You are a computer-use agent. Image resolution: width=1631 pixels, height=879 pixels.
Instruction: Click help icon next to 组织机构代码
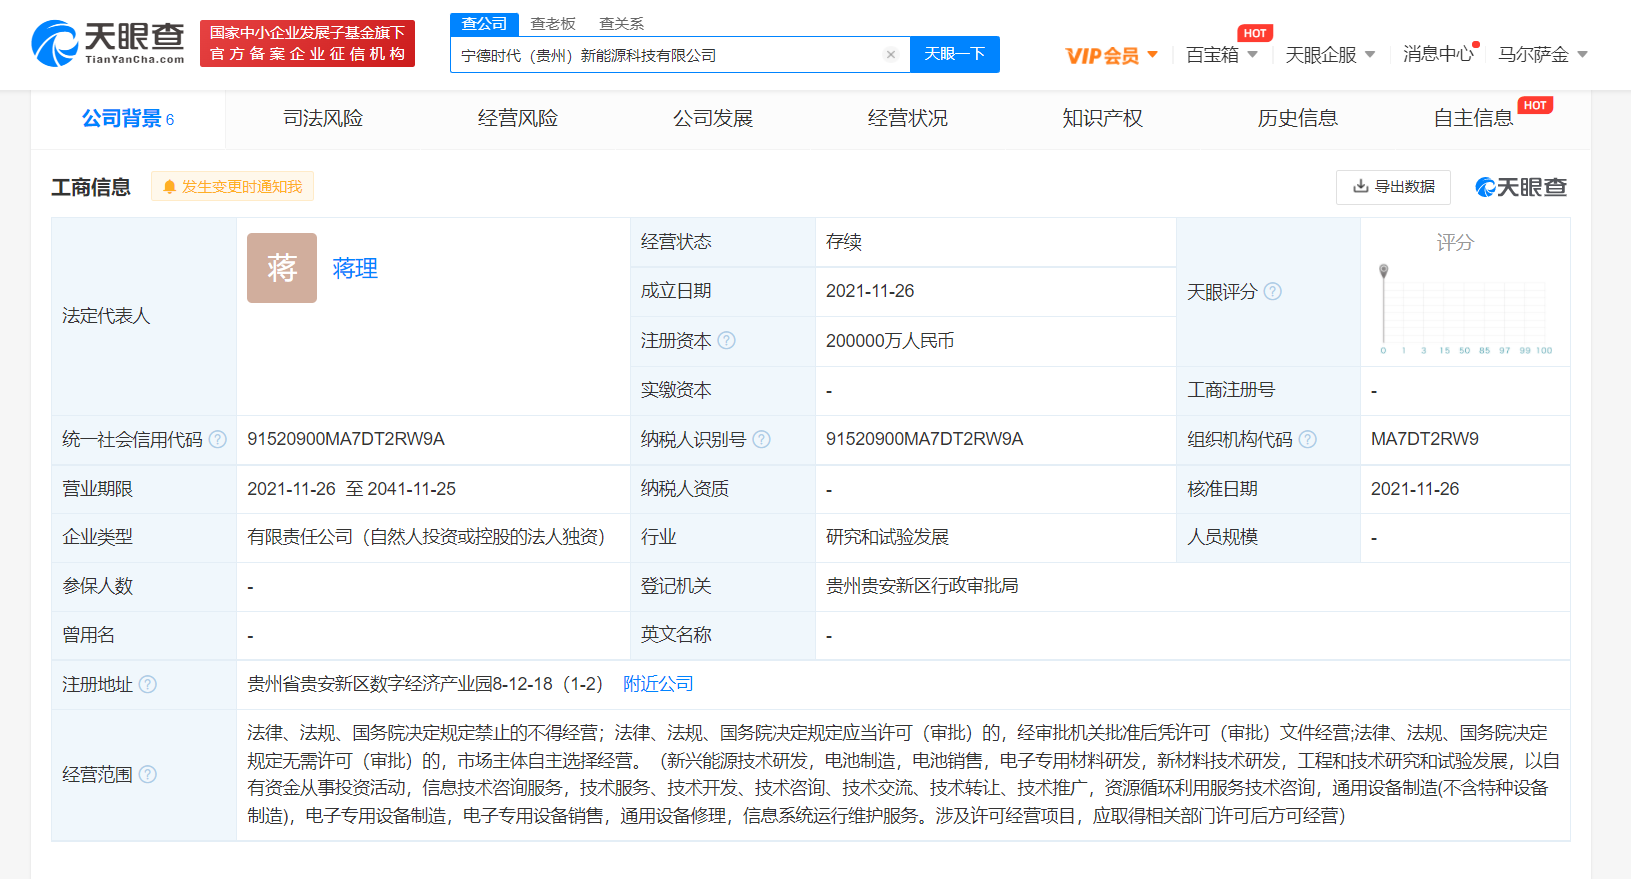tap(1307, 439)
